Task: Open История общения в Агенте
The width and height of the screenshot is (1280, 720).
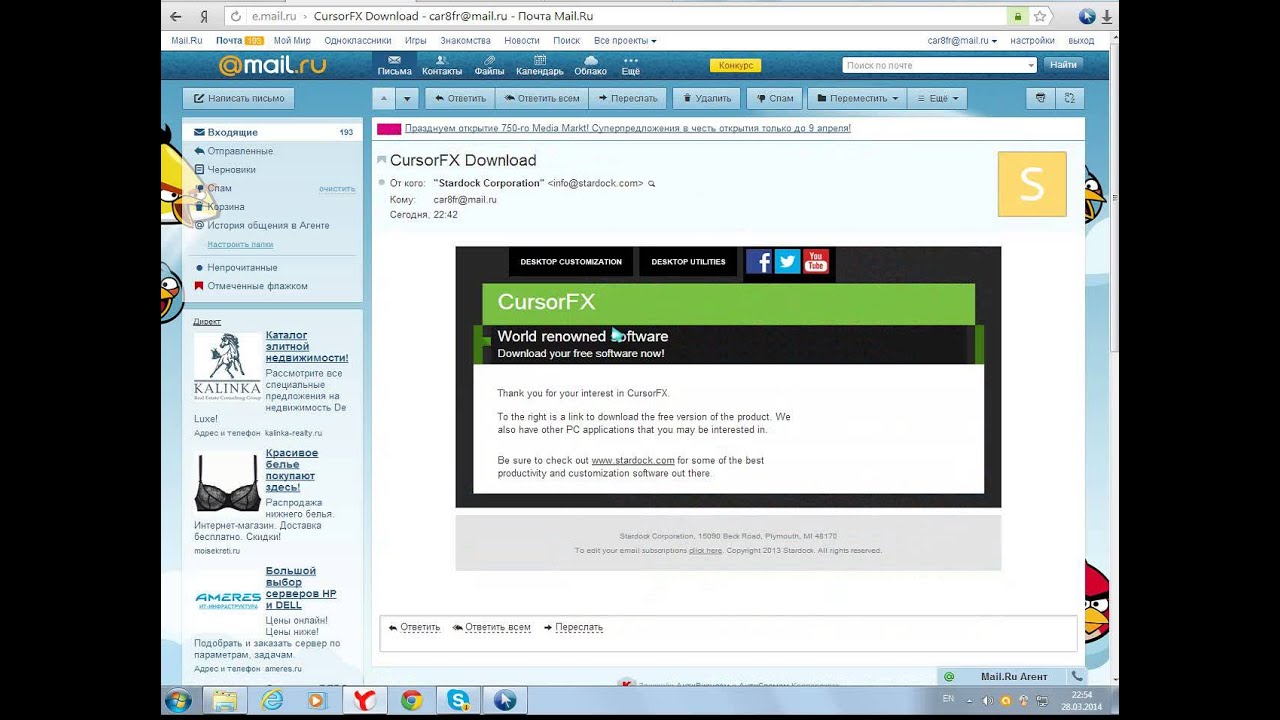Action: (268, 226)
